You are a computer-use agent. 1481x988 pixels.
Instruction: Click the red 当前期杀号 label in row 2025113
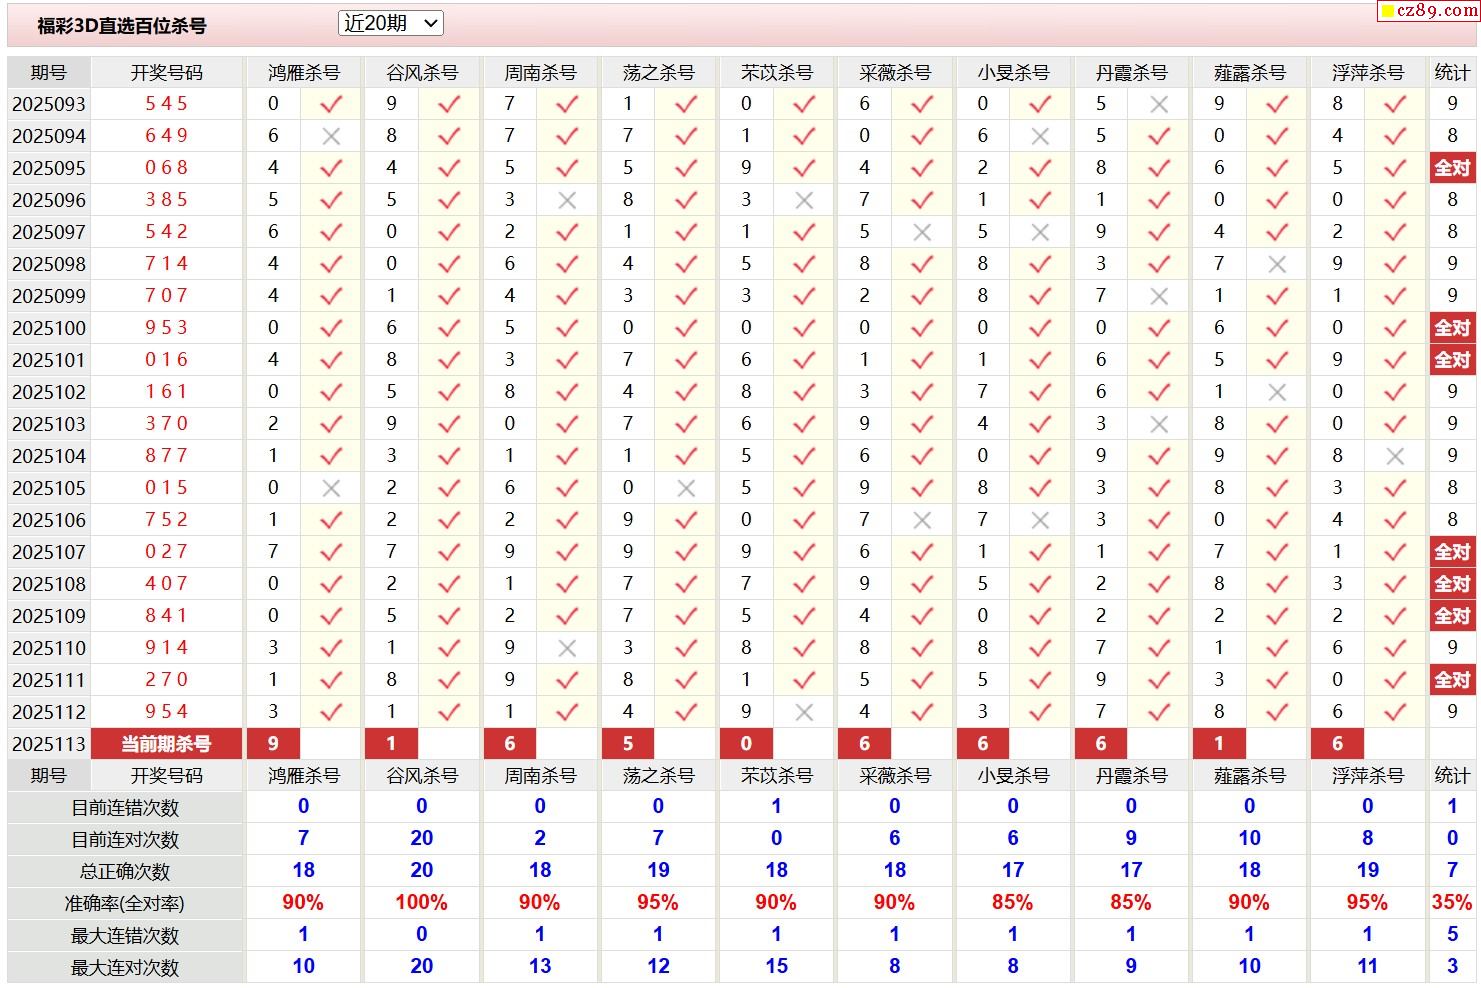(x=166, y=744)
